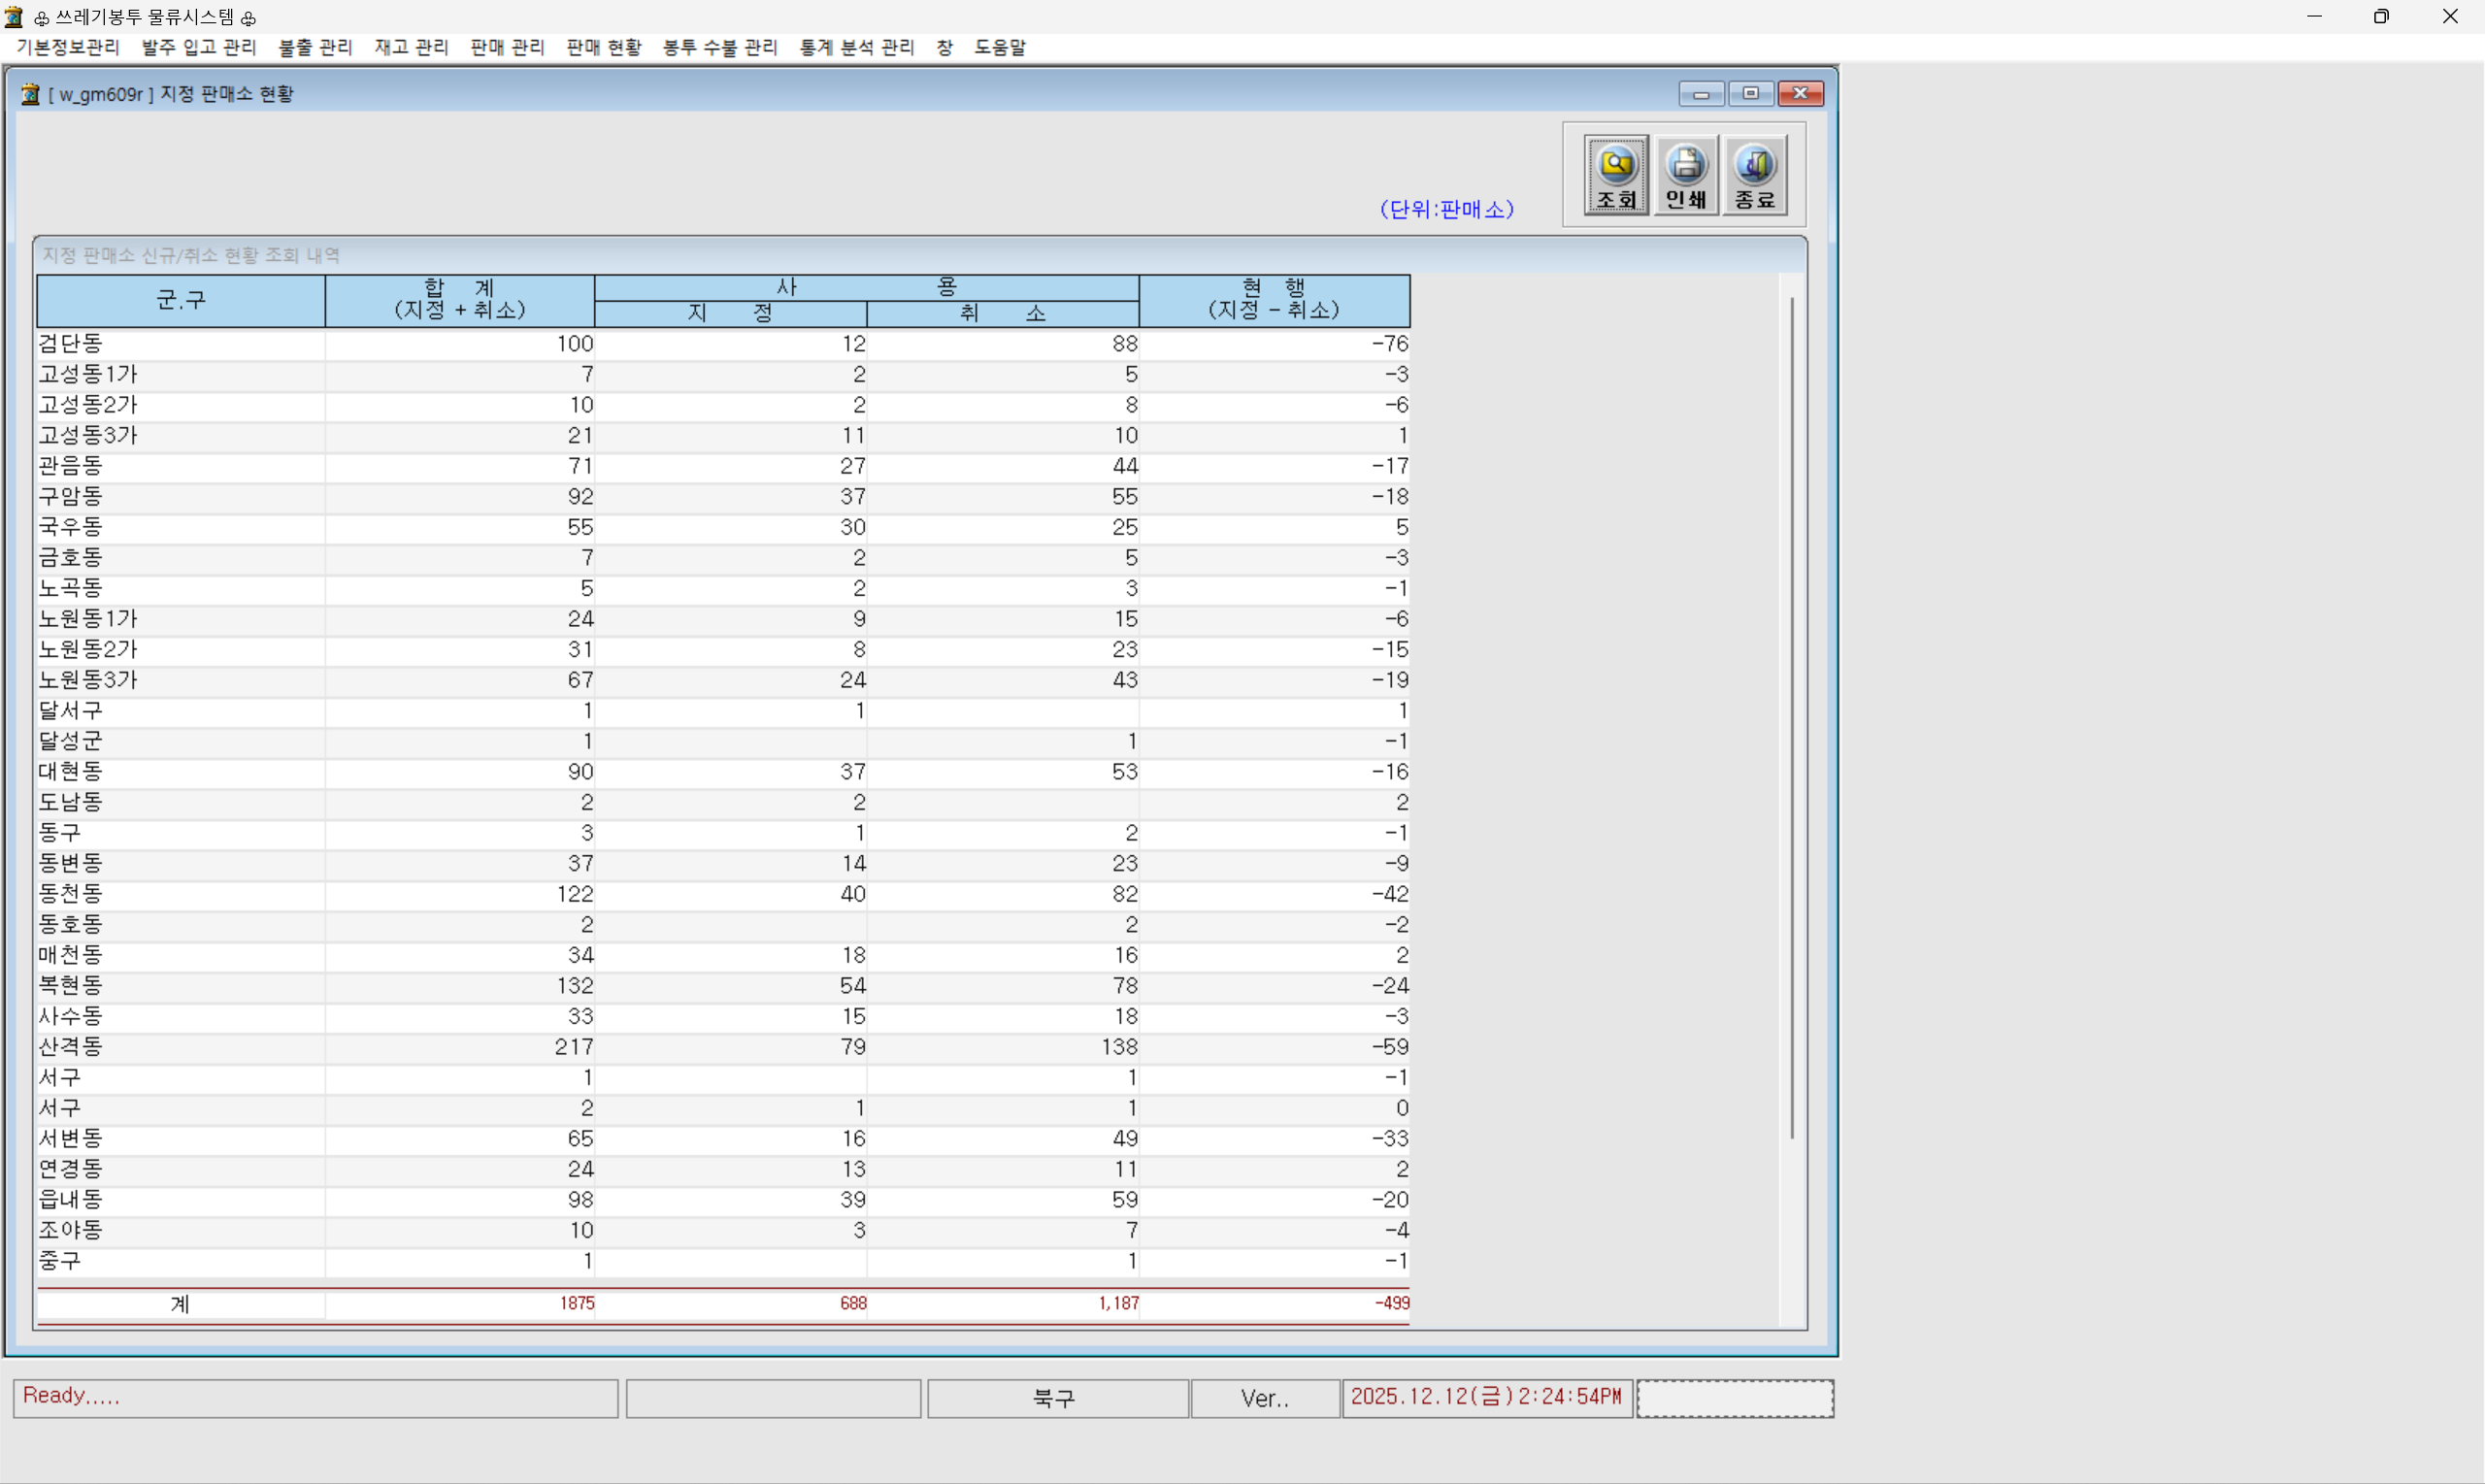Open the 통계 분석 관리 menu
The height and width of the screenshot is (1484, 2485).
tap(857, 47)
